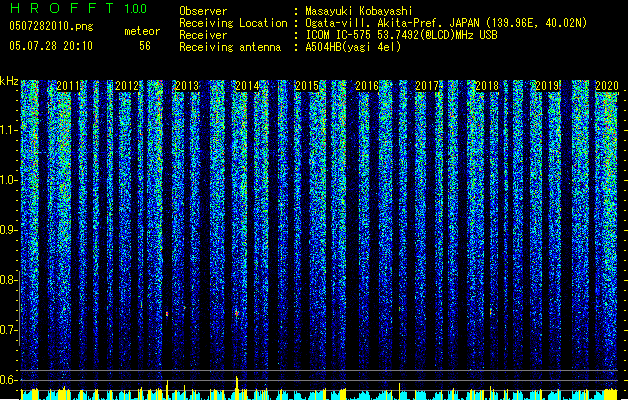Viewport: 629px width, 400px height.
Task: Click the Receiving Location label
Action: click(233, 23)
